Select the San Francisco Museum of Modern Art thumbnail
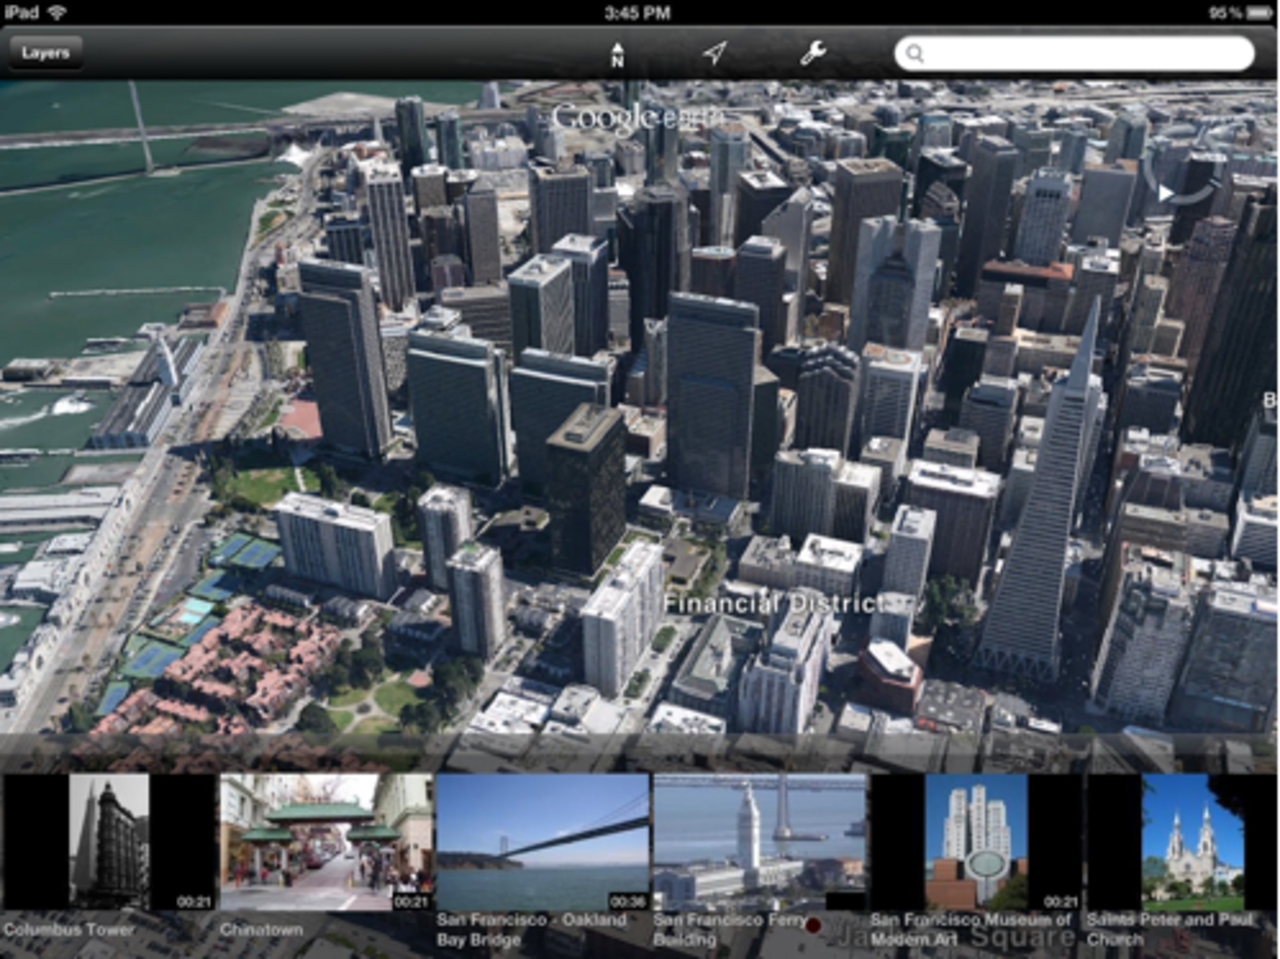Viewport: 1280px width, 959px height. click(975, 840)
